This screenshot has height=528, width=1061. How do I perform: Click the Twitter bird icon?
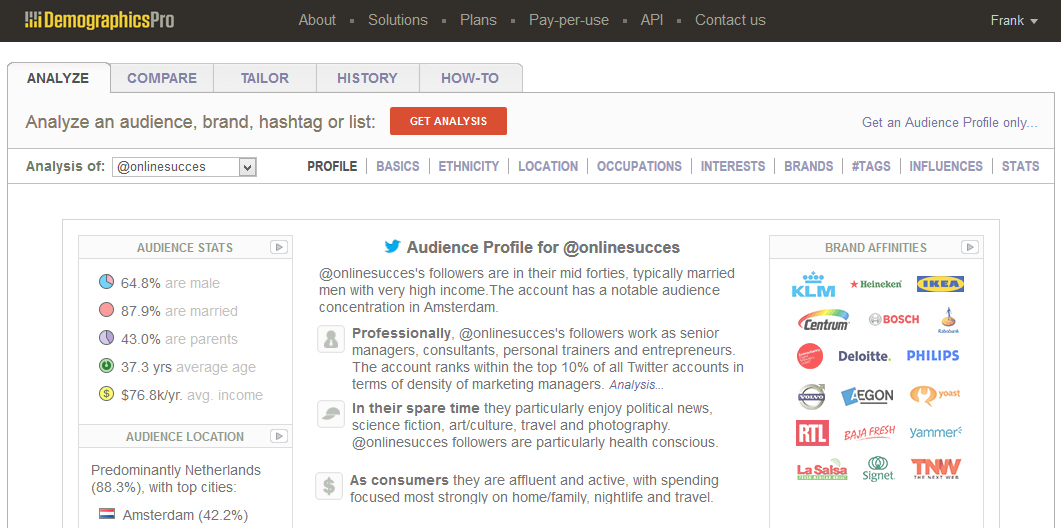tap(392, 246)
